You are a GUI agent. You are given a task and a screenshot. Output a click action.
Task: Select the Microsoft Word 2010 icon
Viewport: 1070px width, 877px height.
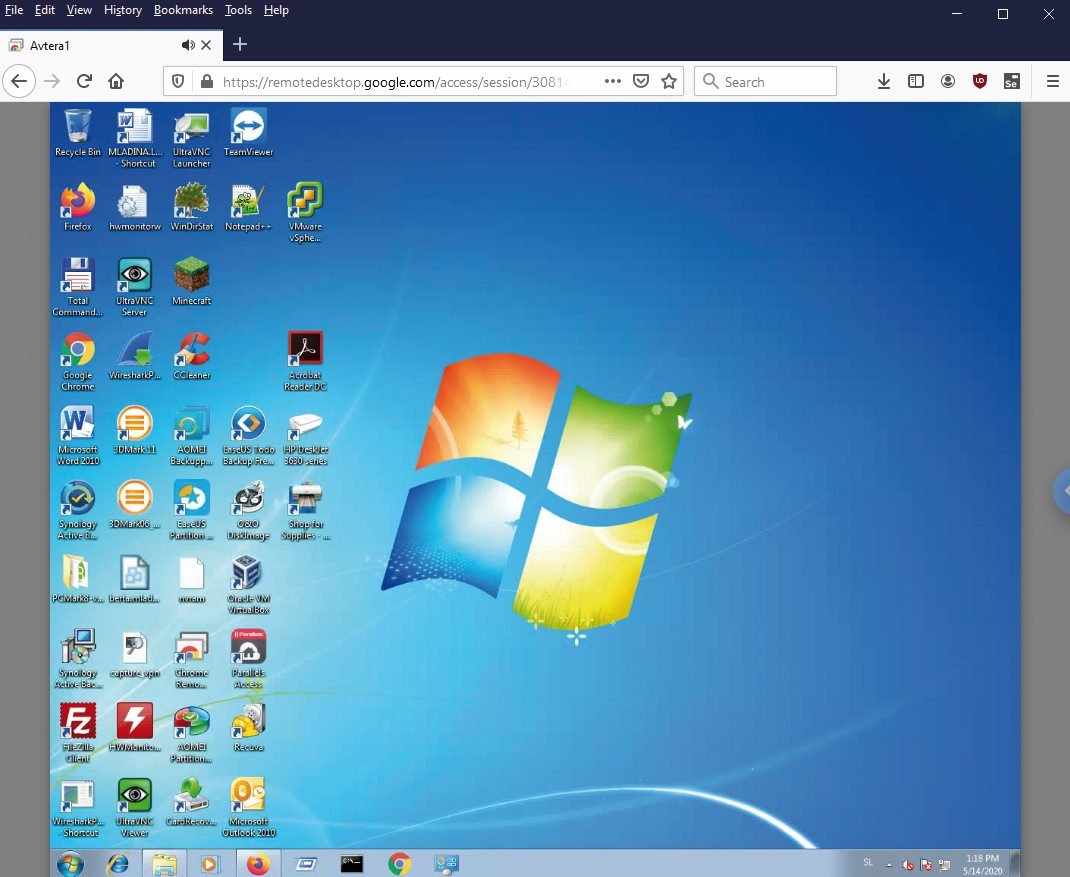pyautogui.click(x=77, y=436)
